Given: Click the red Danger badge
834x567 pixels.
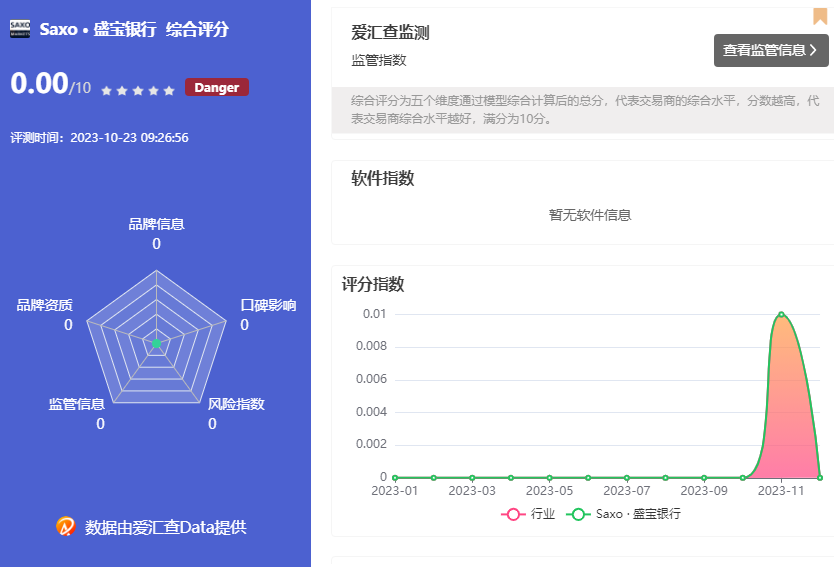Looking at the screenshot, I should click(x=216, y=88).
